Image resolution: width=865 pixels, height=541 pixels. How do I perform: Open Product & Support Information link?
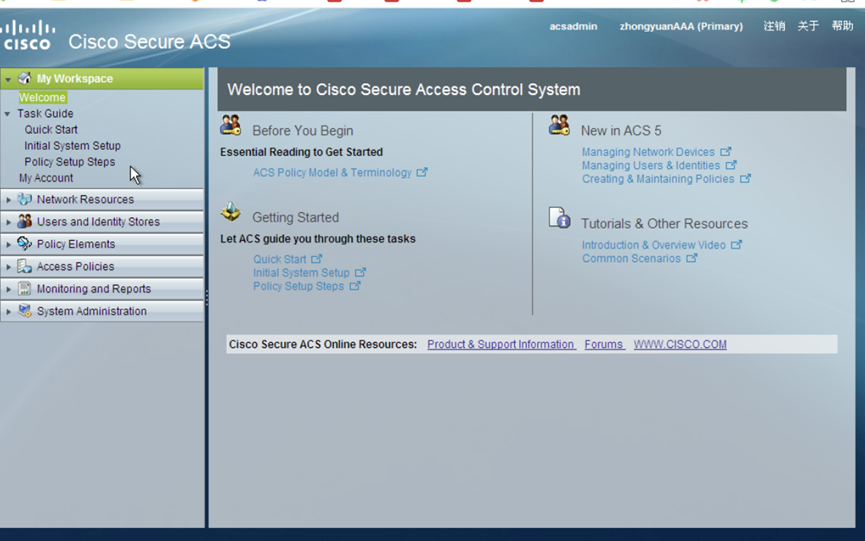(x=501, y=344)
